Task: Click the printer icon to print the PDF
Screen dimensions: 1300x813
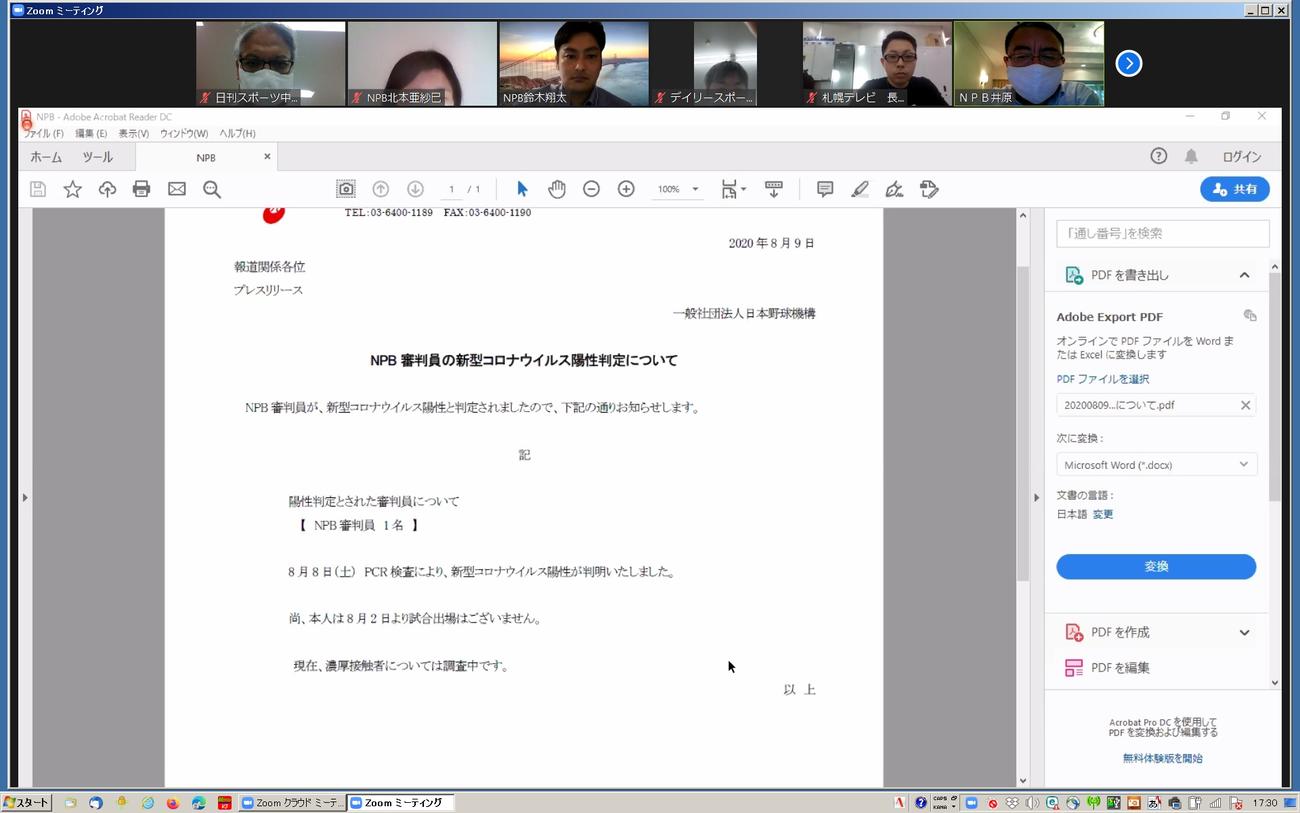Action: (x=142, y=189)
